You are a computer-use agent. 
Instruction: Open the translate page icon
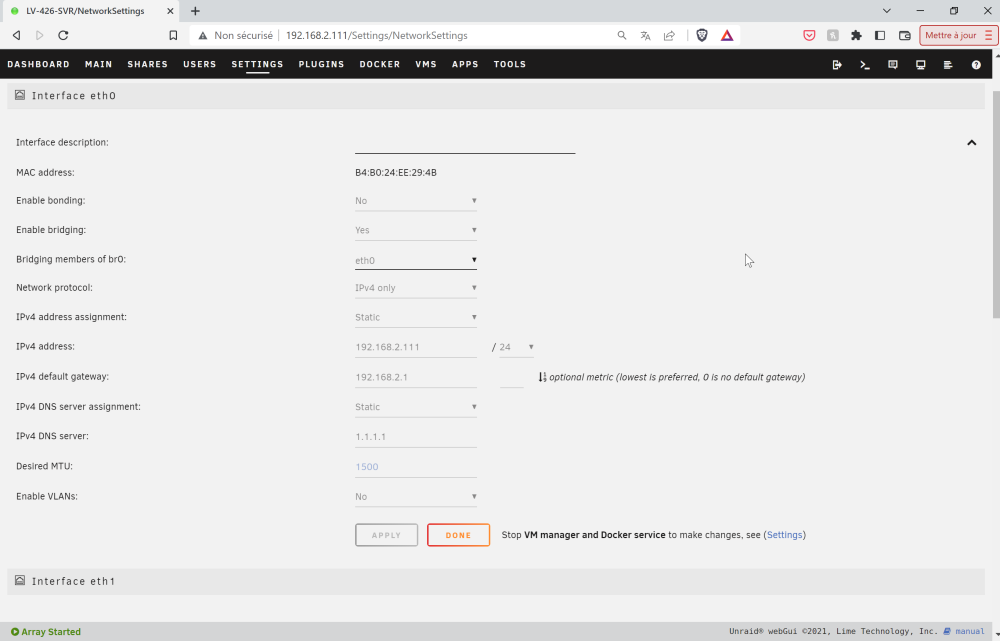click(x=645, y=35)
